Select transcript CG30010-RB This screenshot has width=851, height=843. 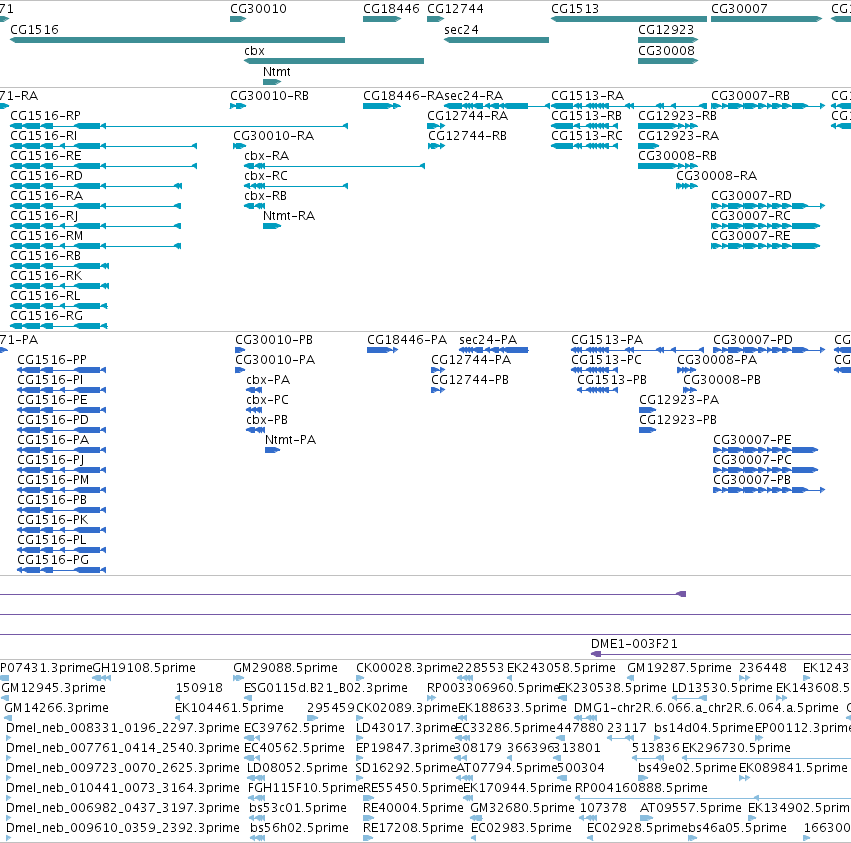238,106
